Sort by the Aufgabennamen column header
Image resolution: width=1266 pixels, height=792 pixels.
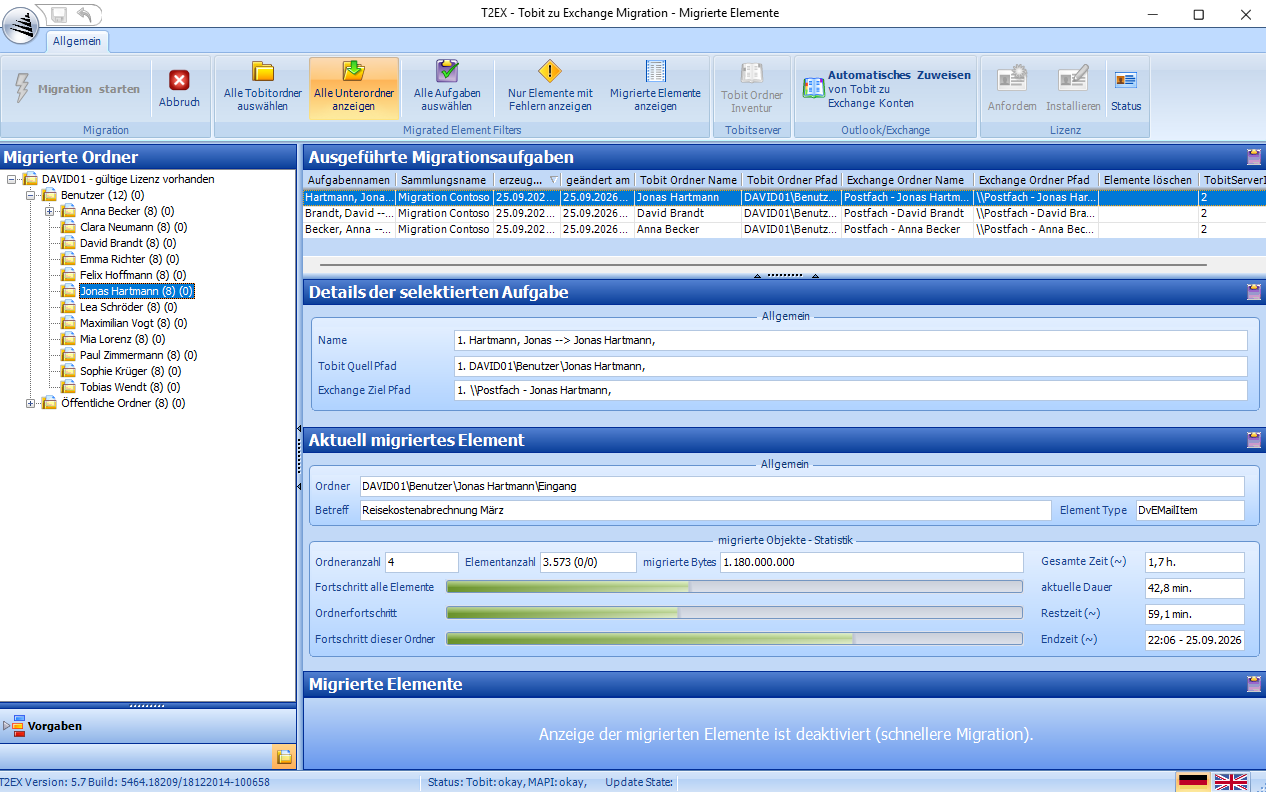click(x=349, y=180)
